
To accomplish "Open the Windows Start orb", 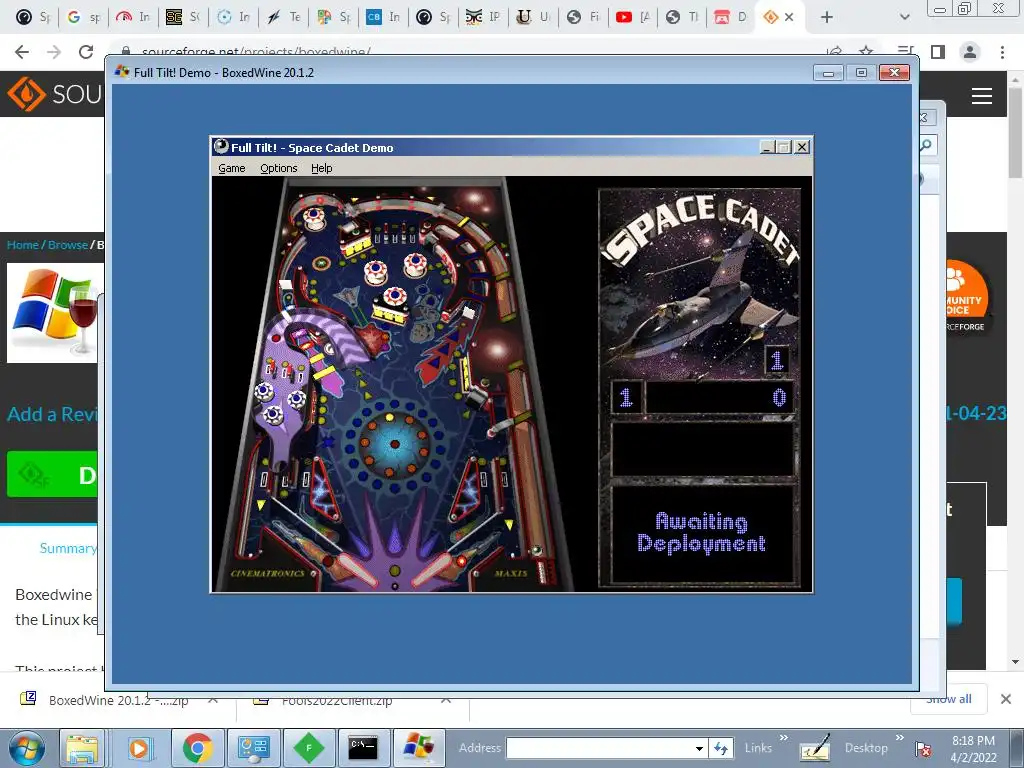I will pos(26,748).
